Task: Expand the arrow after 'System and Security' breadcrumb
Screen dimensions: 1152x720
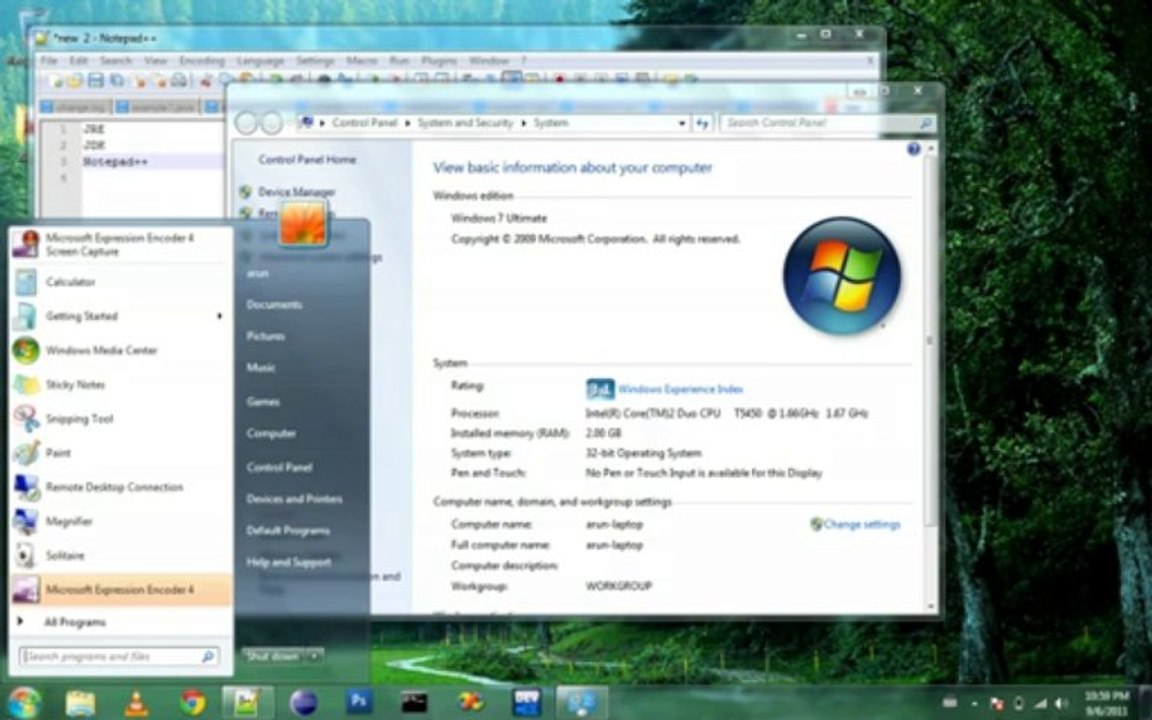Action: tap(525, 123)
